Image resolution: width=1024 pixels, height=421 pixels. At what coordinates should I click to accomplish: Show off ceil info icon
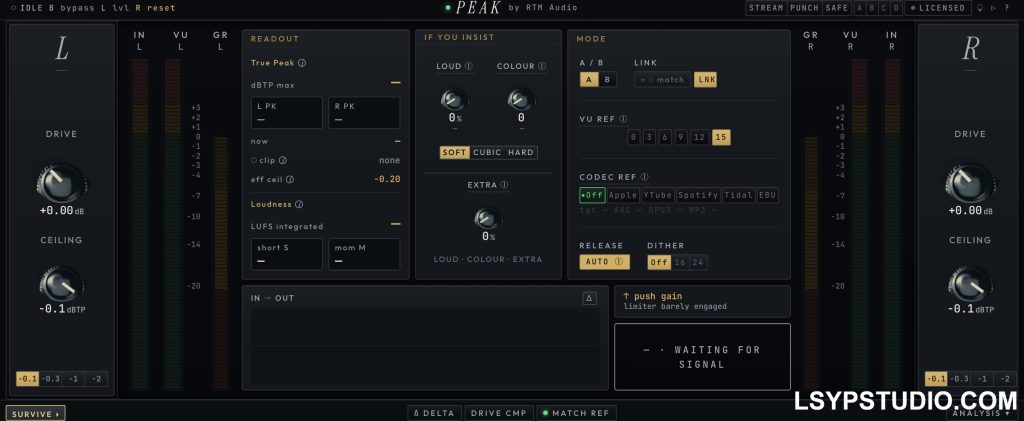(290, 179)
